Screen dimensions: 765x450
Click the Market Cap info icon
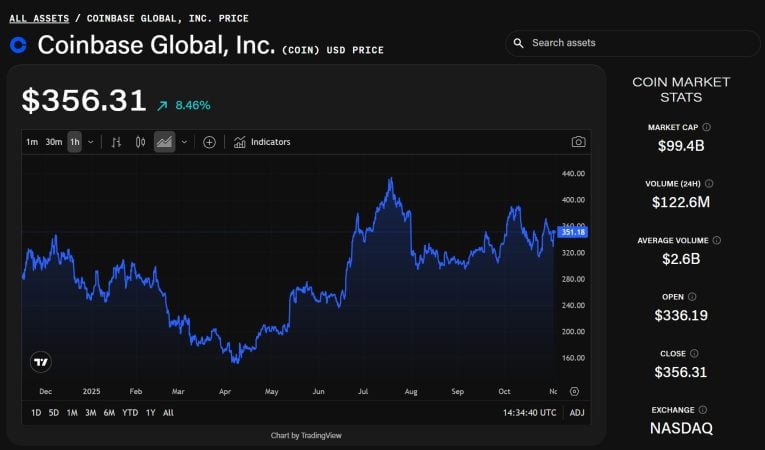click(x=707, y=127)
